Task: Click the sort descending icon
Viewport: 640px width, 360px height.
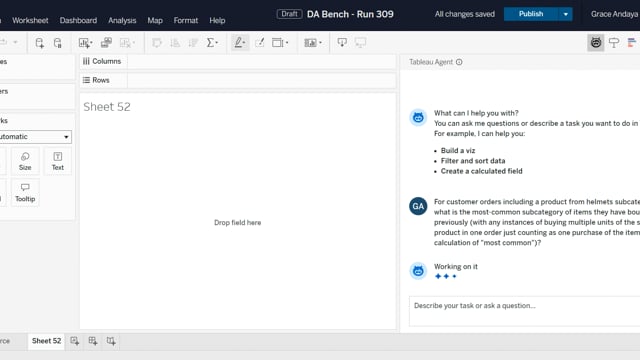Action: pyautogui.click(x=193, y=43)
